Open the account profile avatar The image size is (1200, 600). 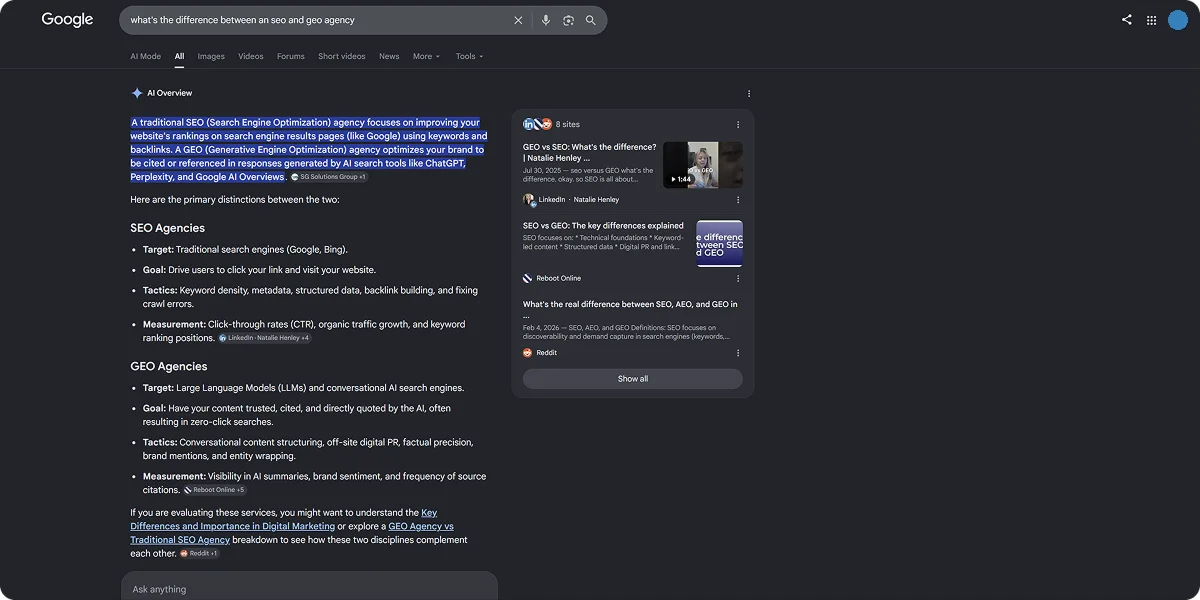1178,20
